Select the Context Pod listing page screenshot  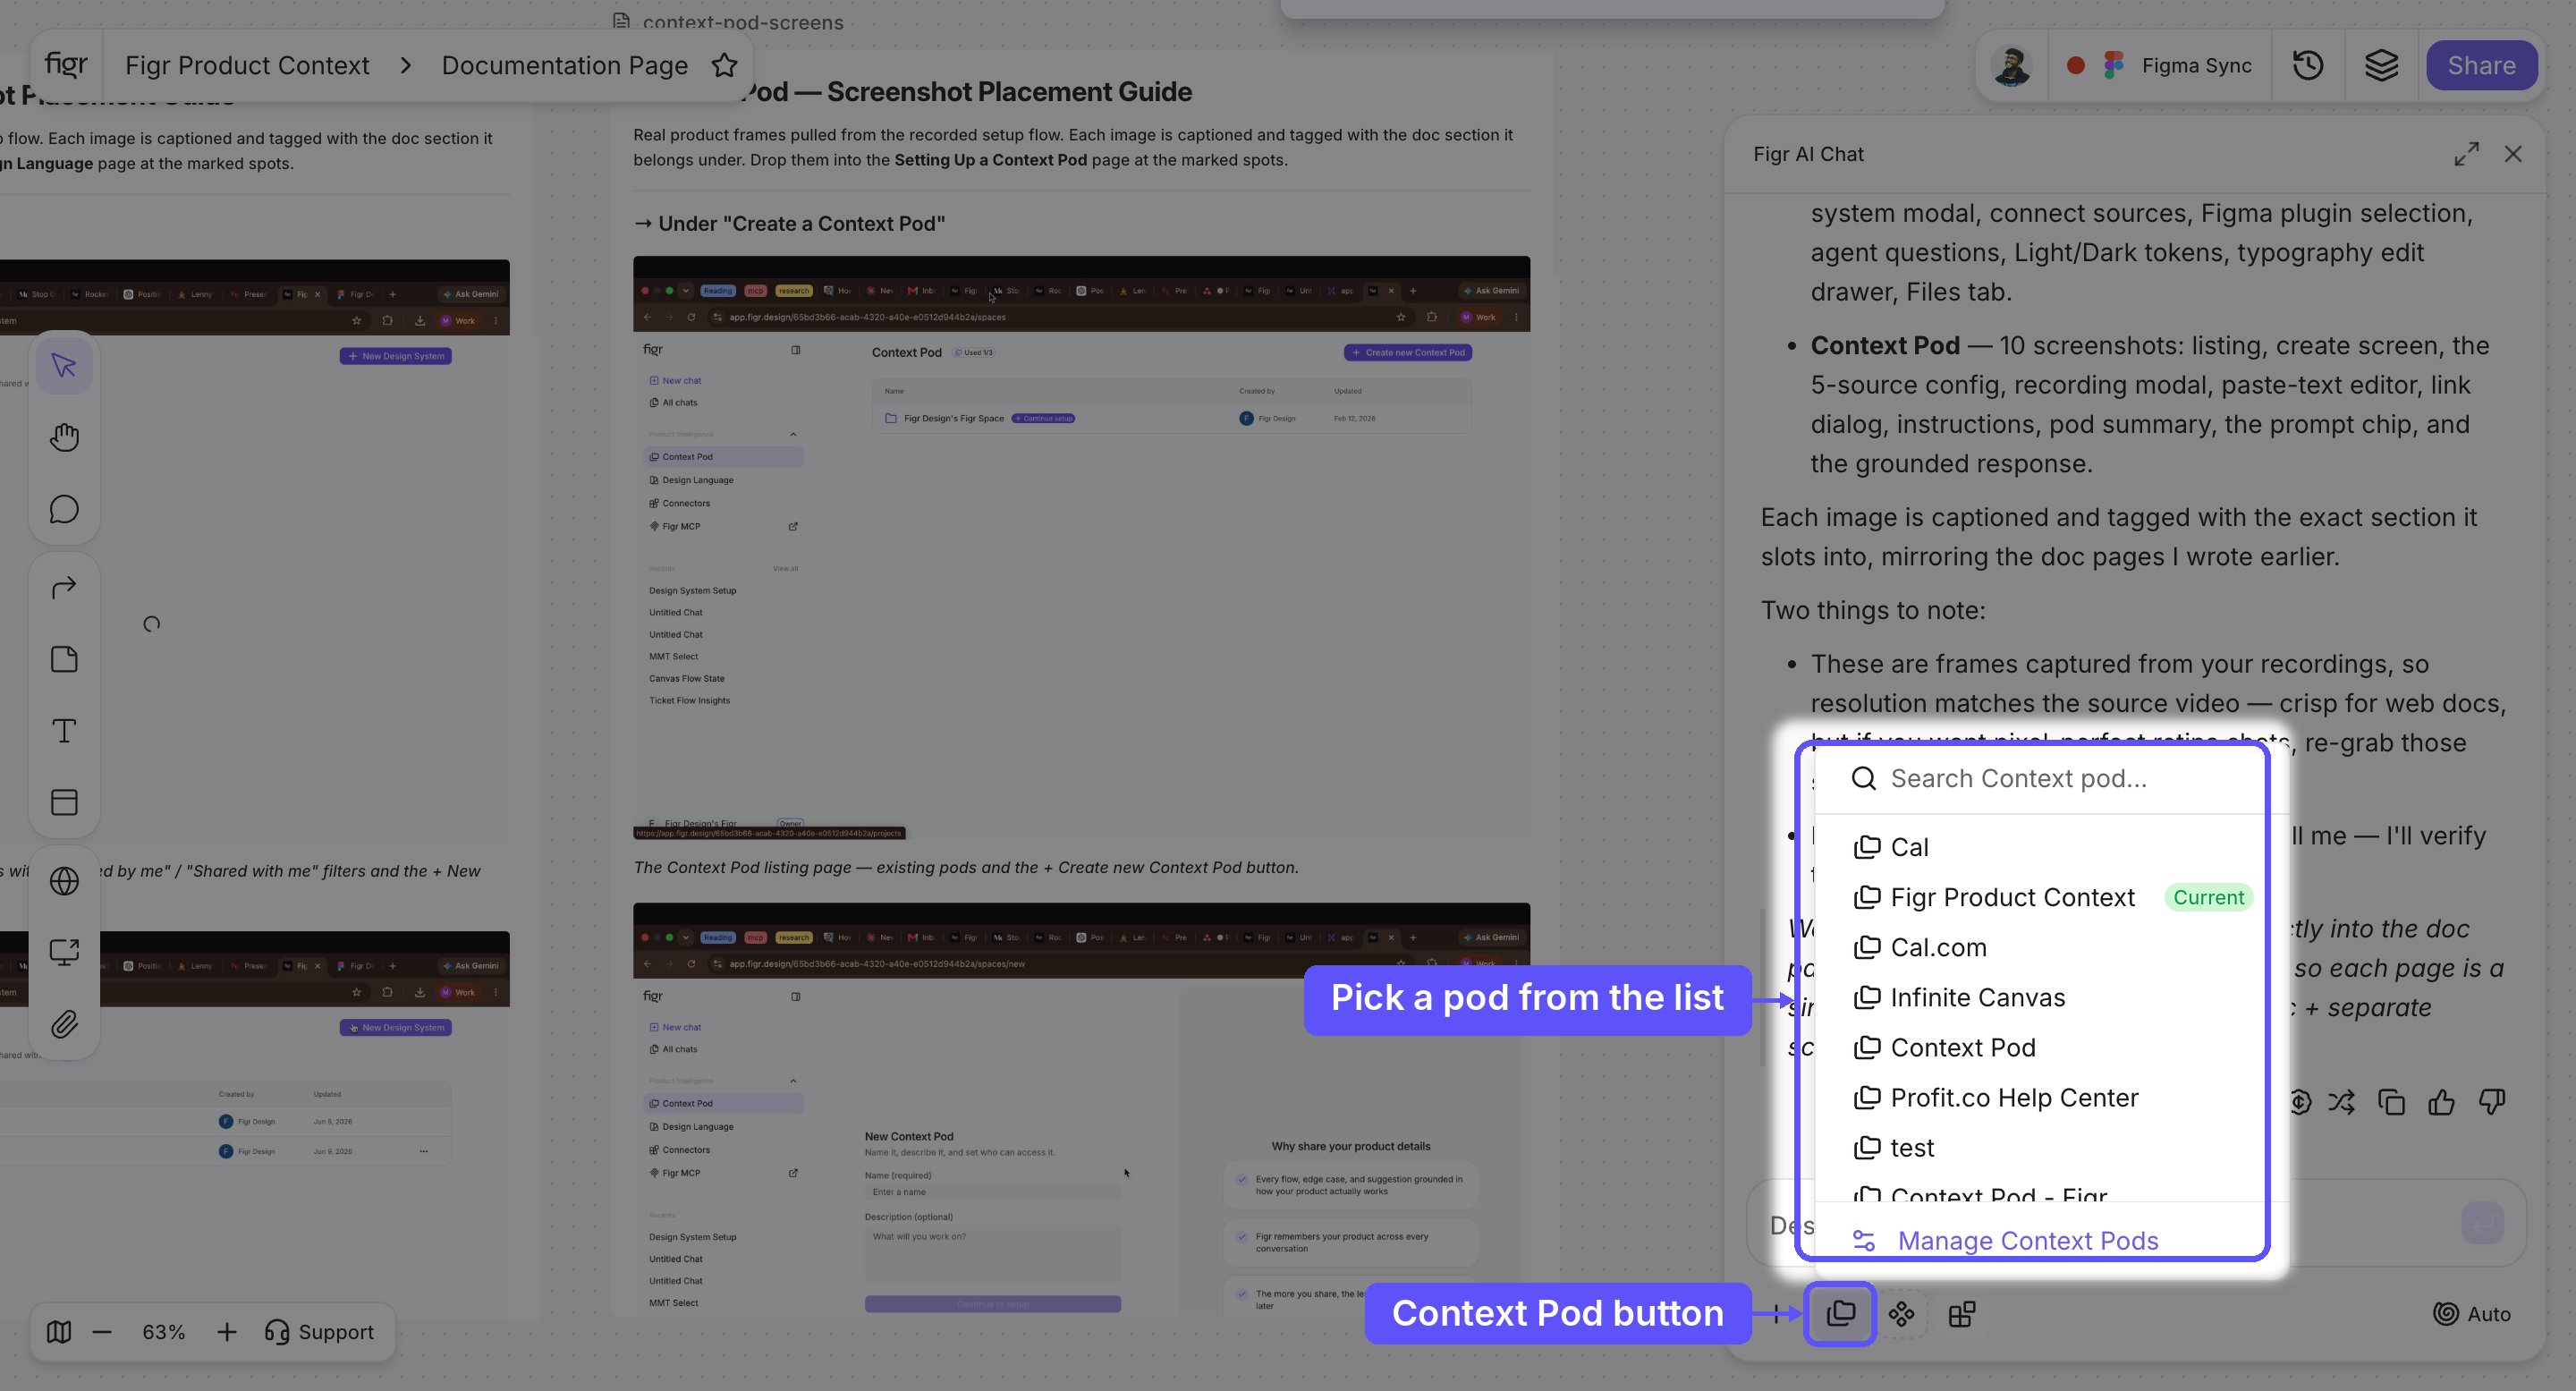1081,547
